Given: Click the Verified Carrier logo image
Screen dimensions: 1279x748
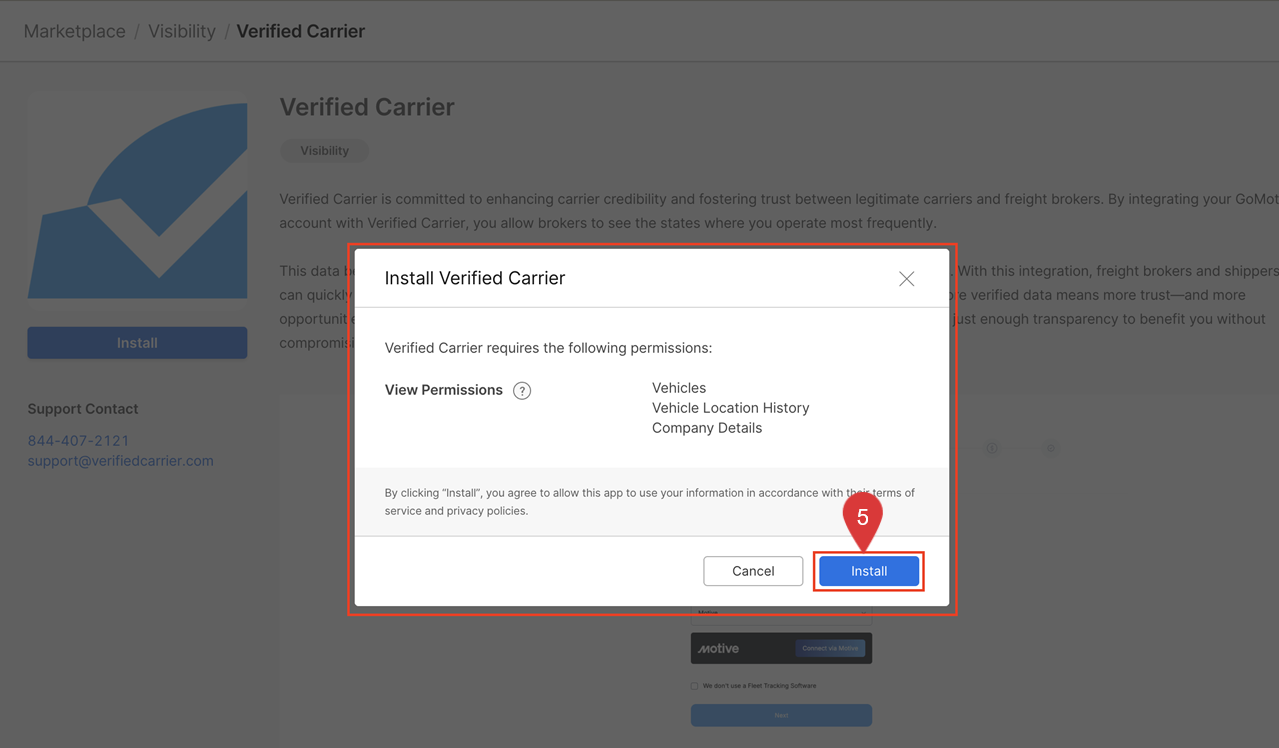Looking at the screenshot, I should pos(137,200).
